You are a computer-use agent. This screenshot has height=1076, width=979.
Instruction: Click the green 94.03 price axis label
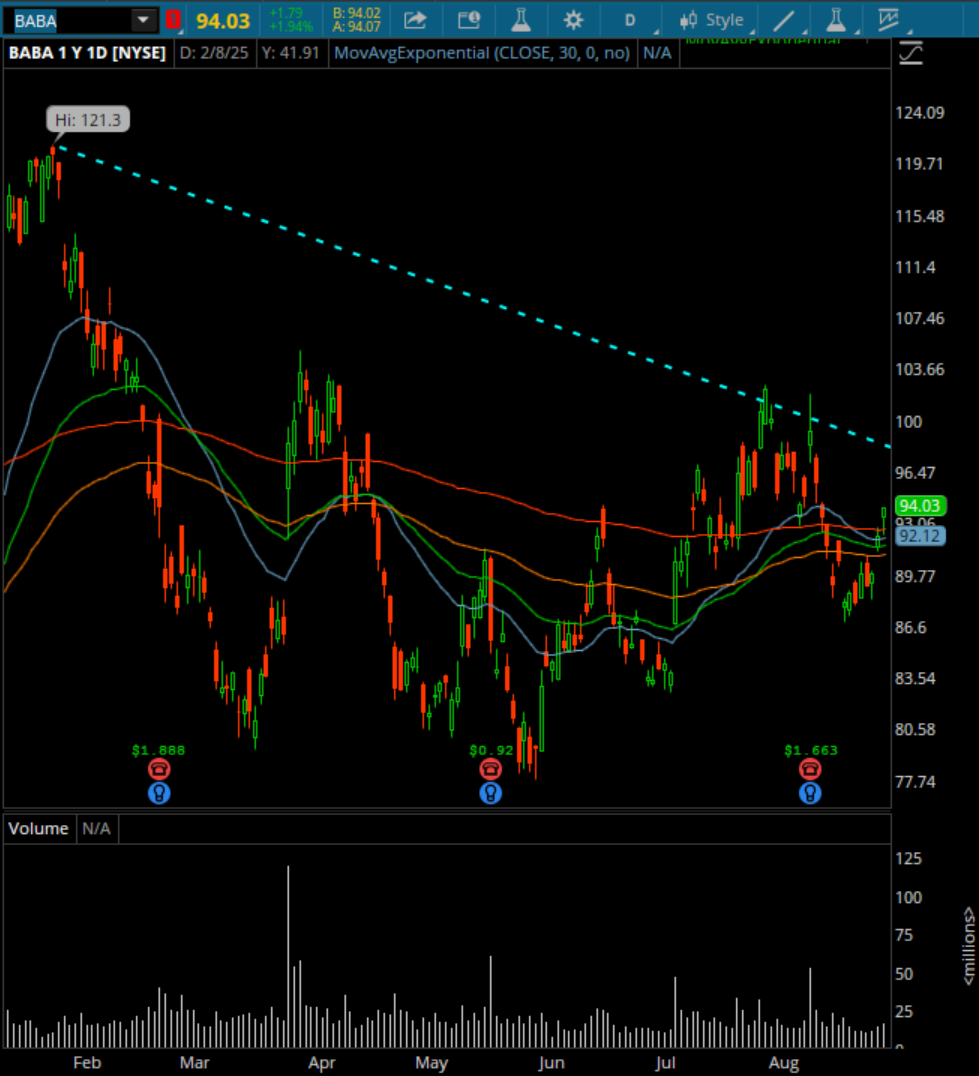click(x=920, y=506)
